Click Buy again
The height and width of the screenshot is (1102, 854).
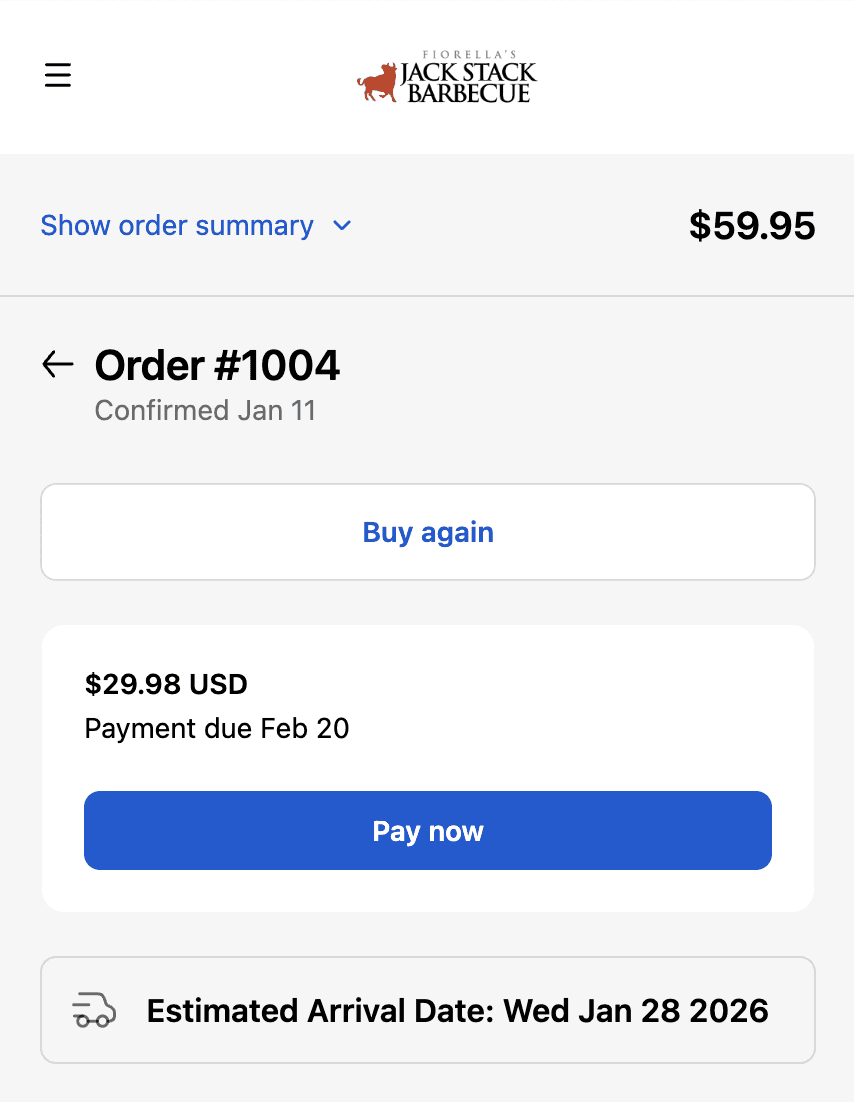[x=427, y=531]
